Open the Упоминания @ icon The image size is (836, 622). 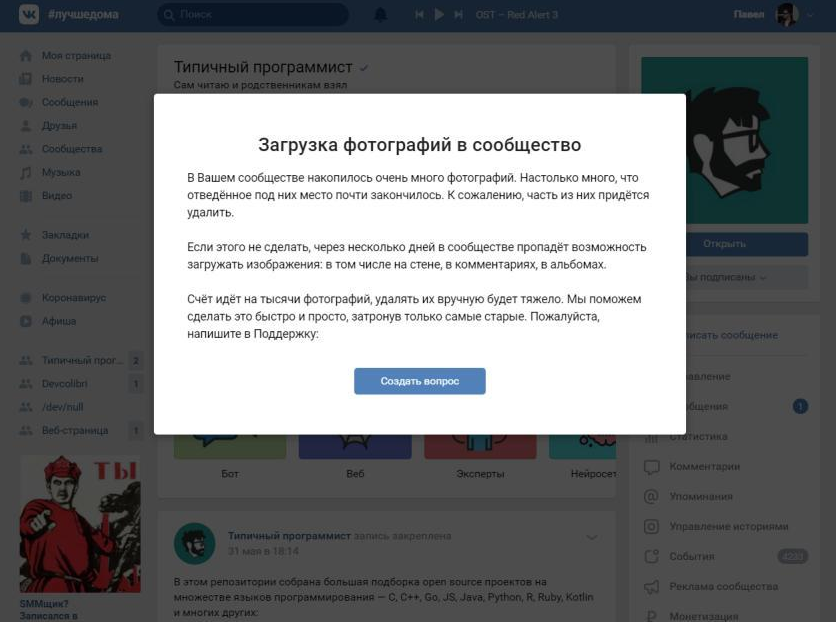point(652,497)
